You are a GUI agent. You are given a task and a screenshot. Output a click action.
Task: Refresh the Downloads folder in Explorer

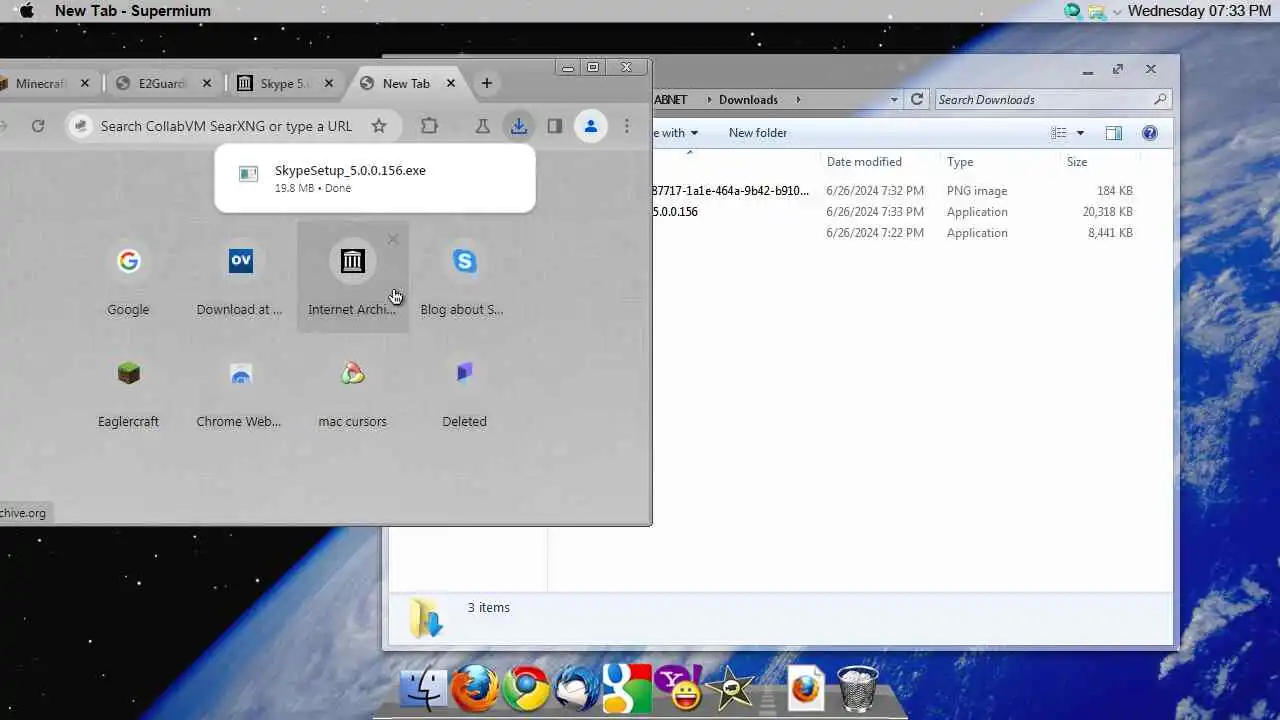917,99
